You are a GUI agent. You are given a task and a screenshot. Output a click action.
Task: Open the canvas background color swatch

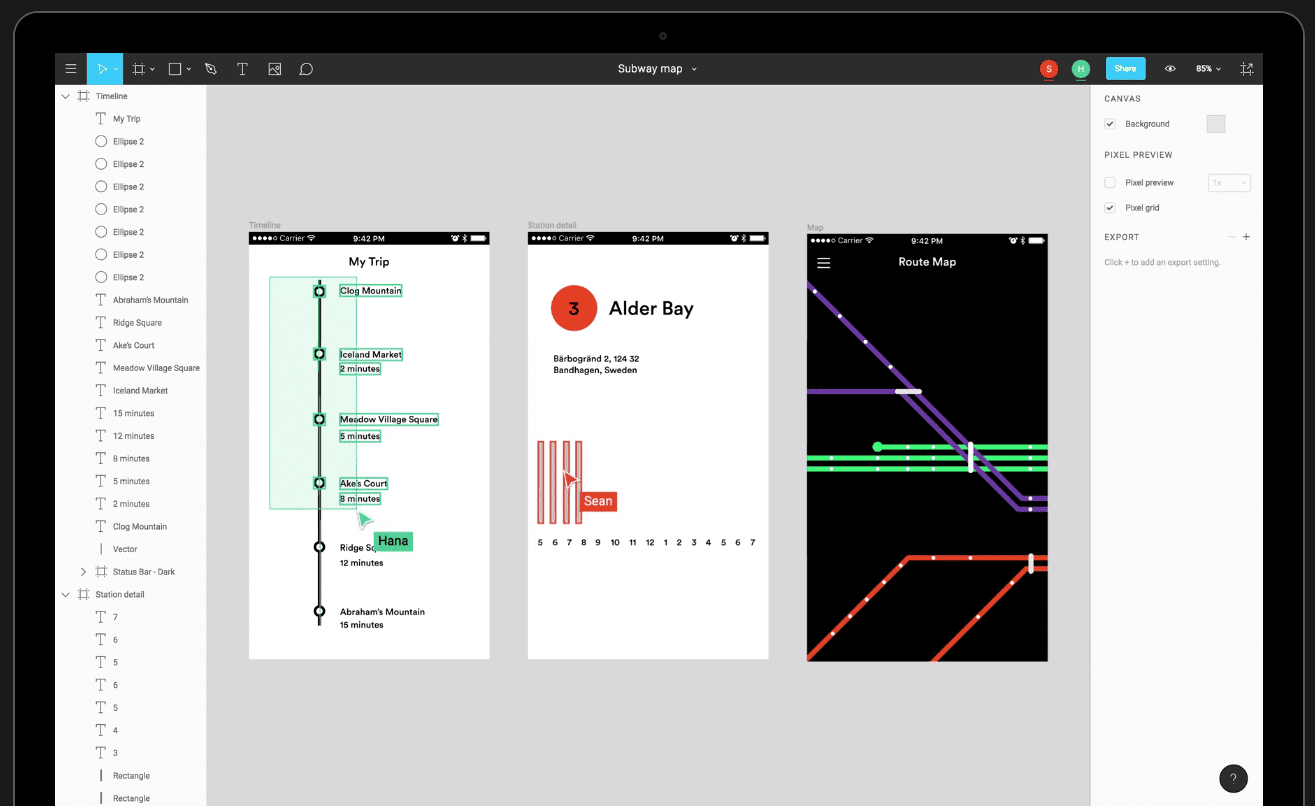point(1215,124)
